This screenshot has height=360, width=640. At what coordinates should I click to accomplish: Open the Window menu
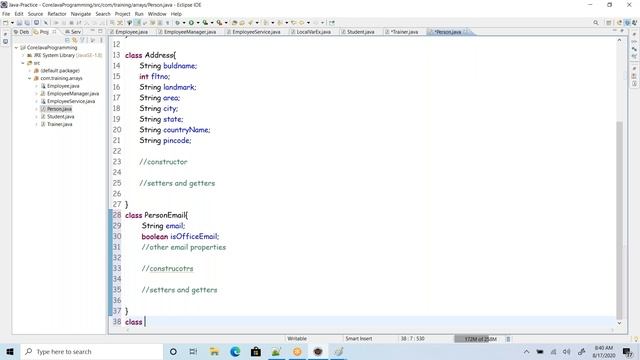pos(157,14)
